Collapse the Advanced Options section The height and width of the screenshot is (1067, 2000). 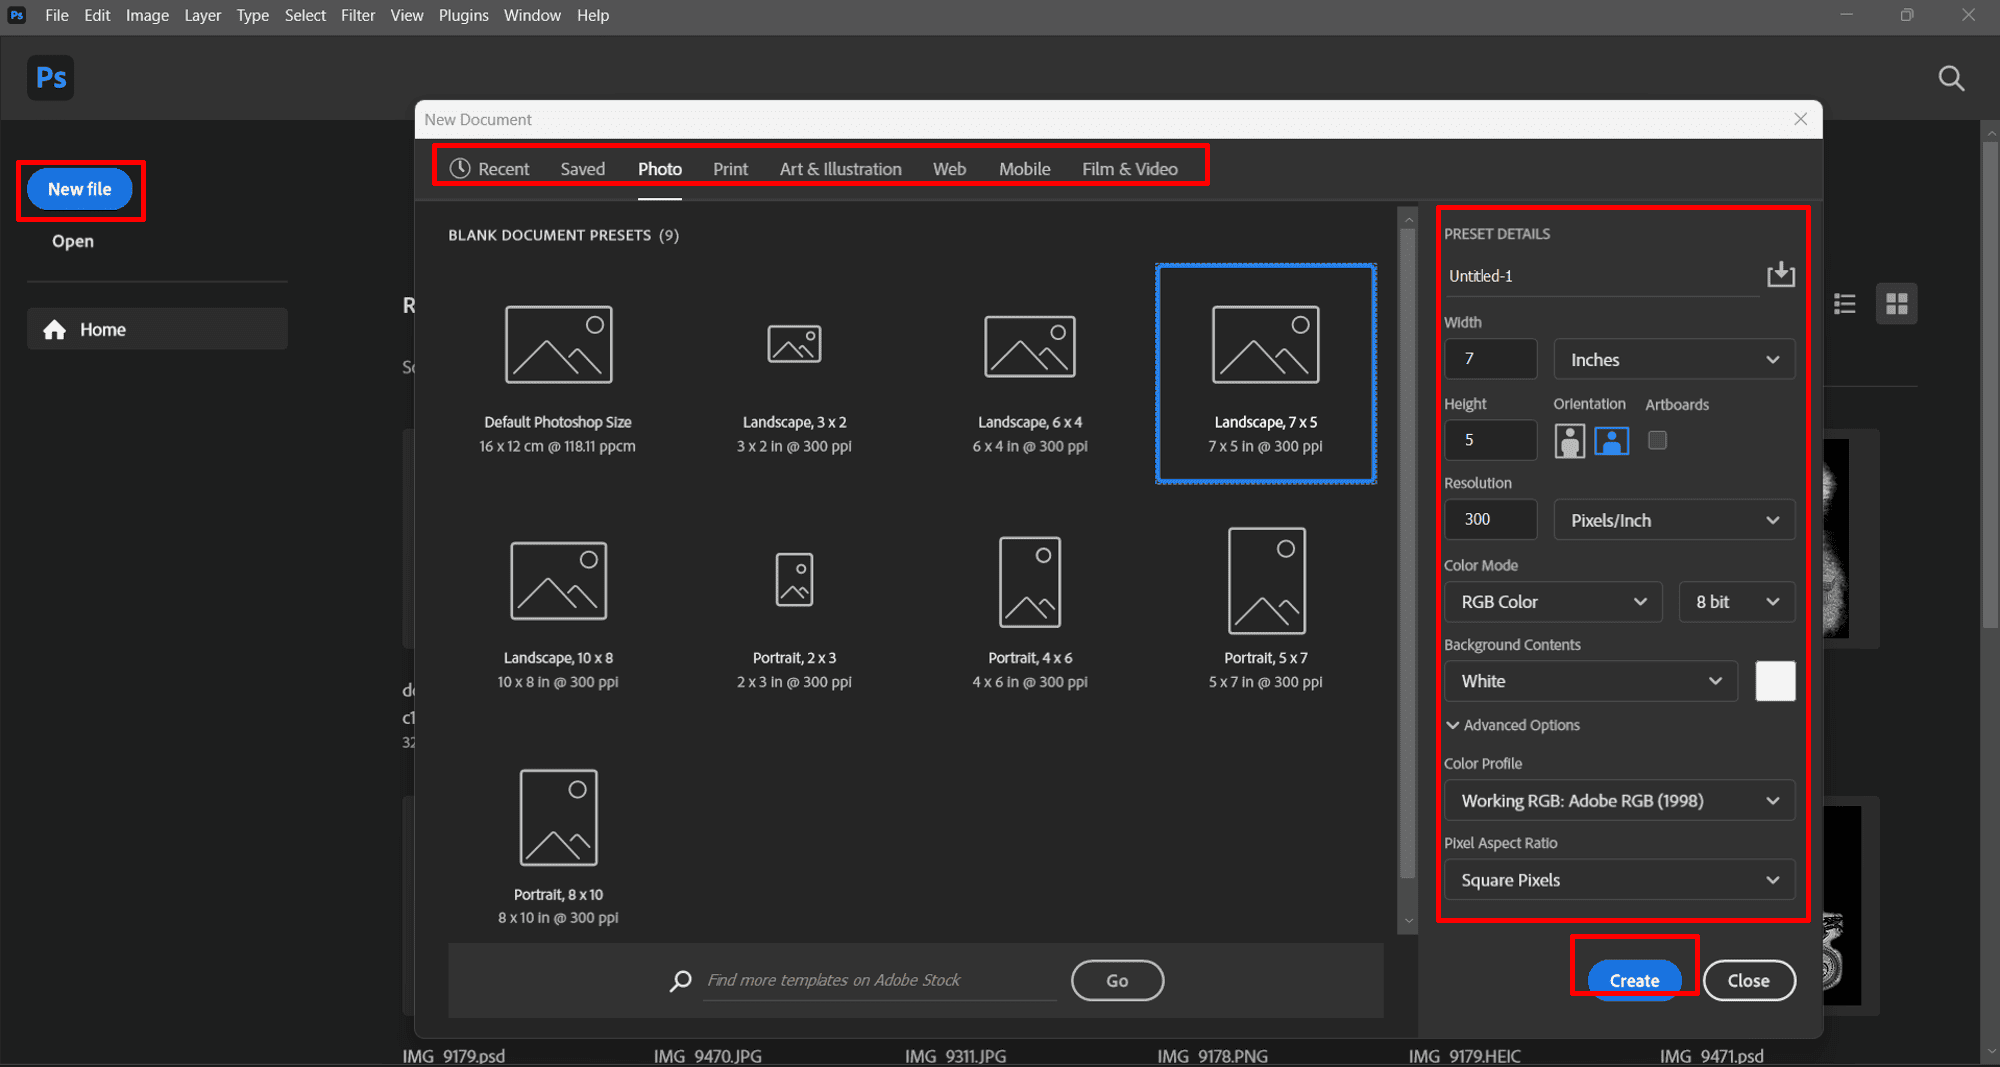(x=1513, y=725)
